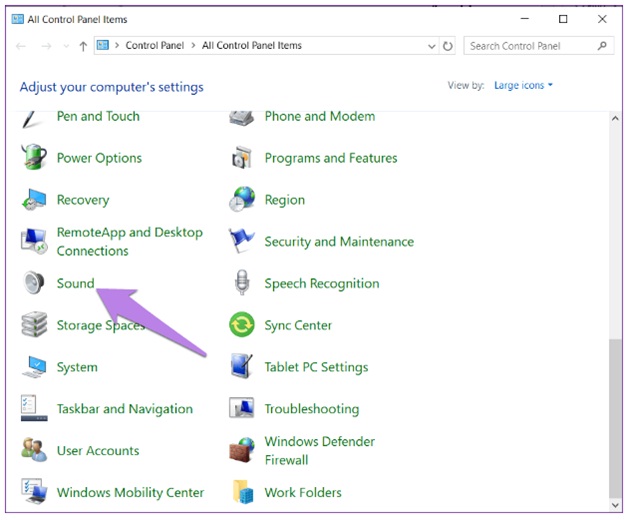Click the Recovery icon

tap(34, 199)
